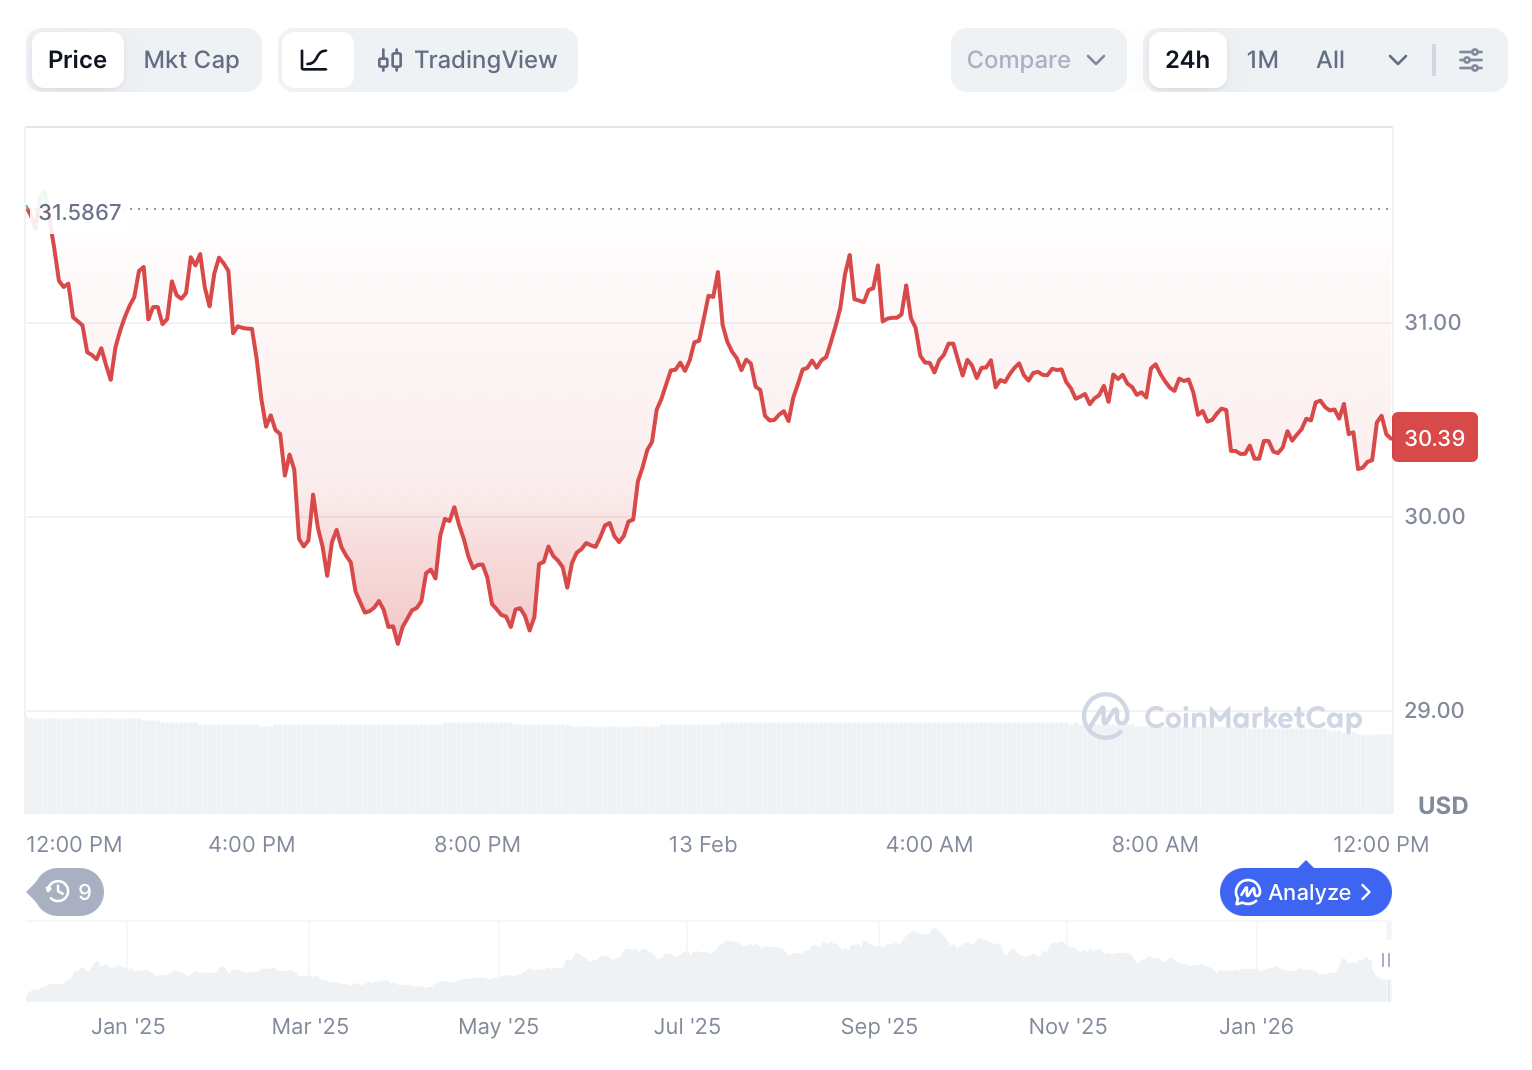Select the 1M time range tab

point(1262,60)
